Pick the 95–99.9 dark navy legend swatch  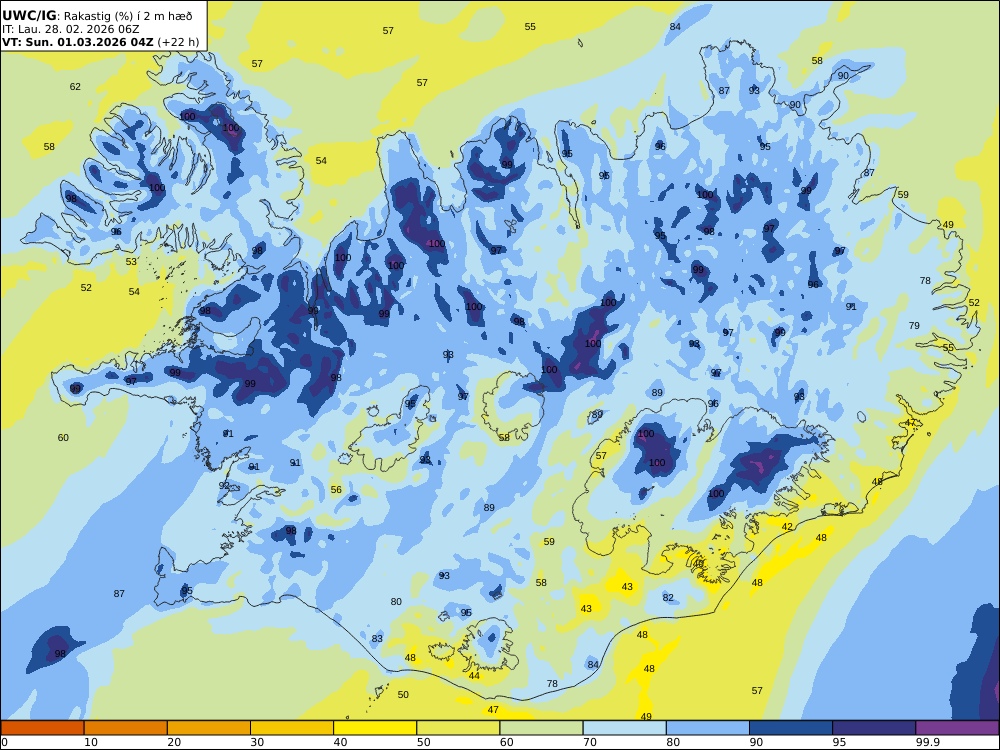pos(874,728)
